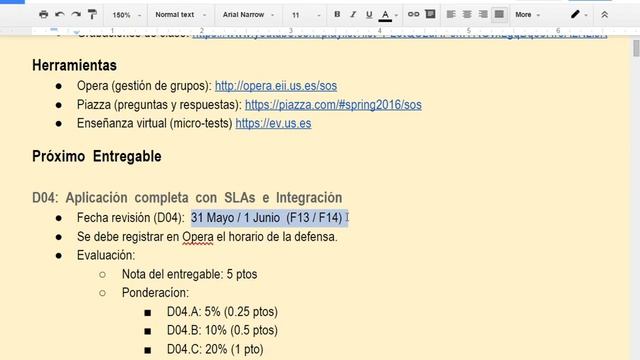Collapse the menus with the double chevron
Viewport: 640px width, 360px height.
pos(604,15)
